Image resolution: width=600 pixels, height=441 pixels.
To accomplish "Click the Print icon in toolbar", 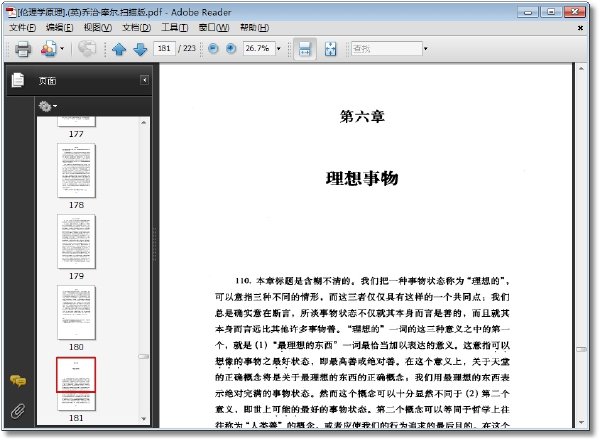I will 23,49.
